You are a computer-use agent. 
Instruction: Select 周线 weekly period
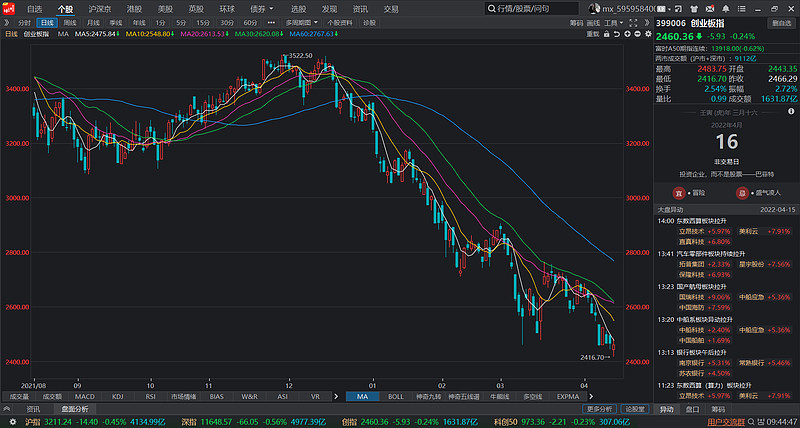coord(70,23)
